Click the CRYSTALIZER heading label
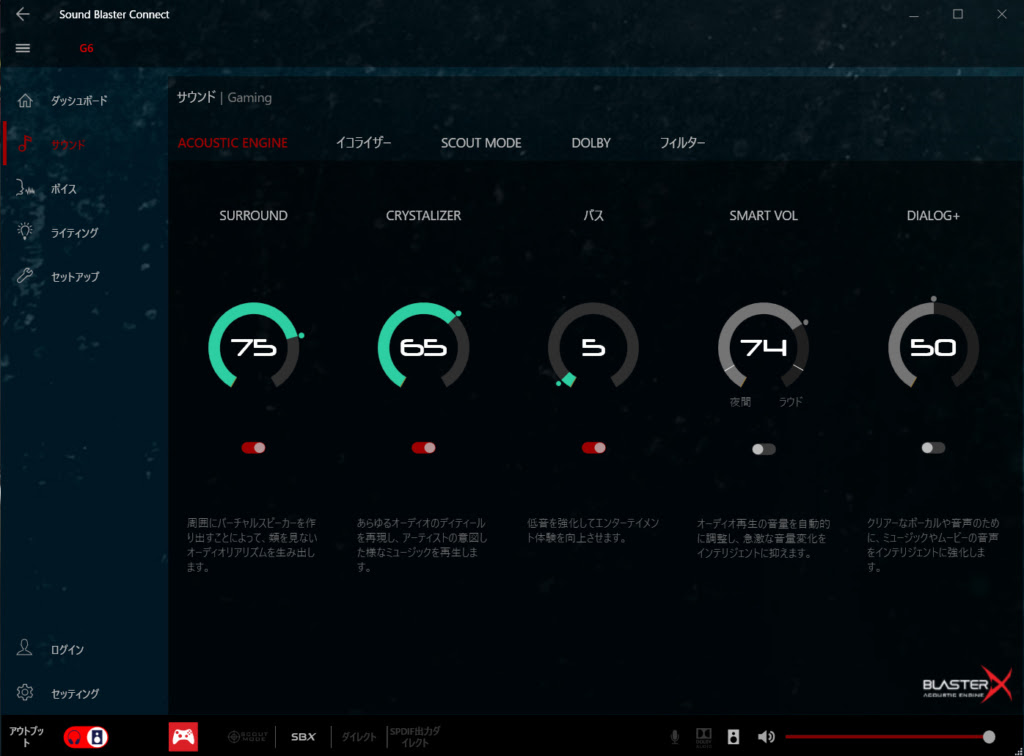The image size is (1024, 756). (423, 215)
